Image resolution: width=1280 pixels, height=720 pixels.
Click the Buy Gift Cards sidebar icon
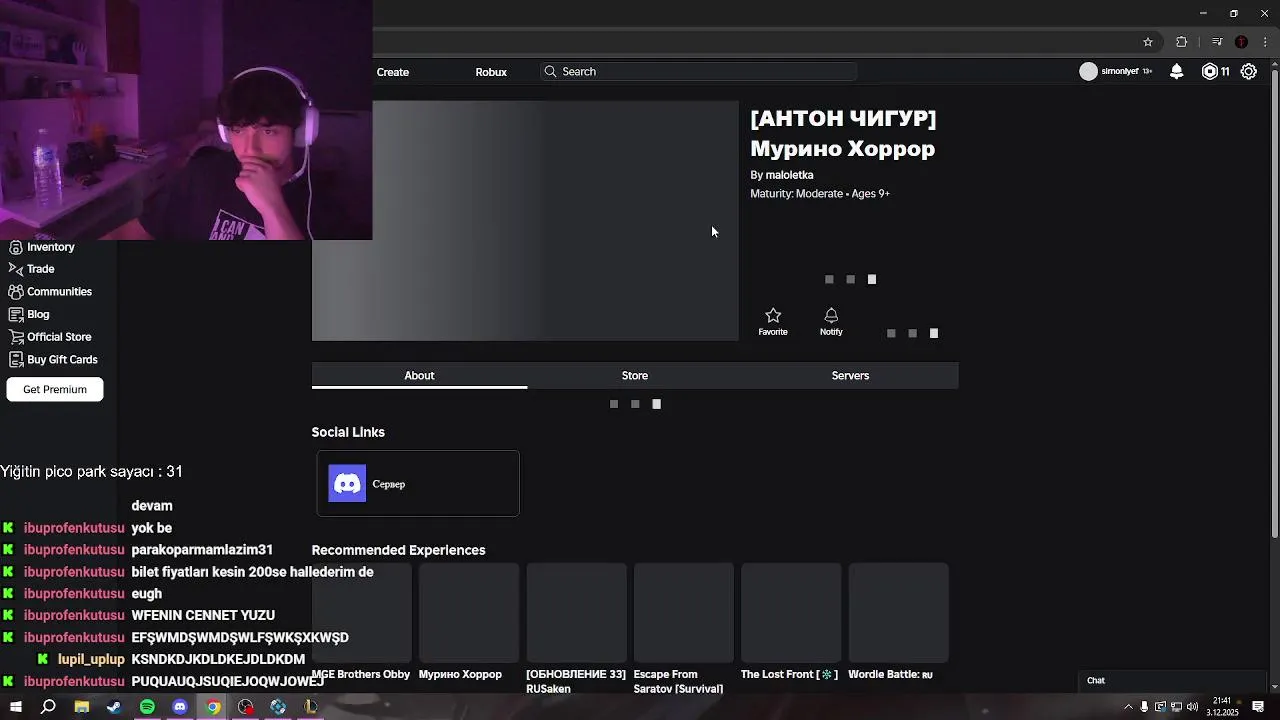16,359
